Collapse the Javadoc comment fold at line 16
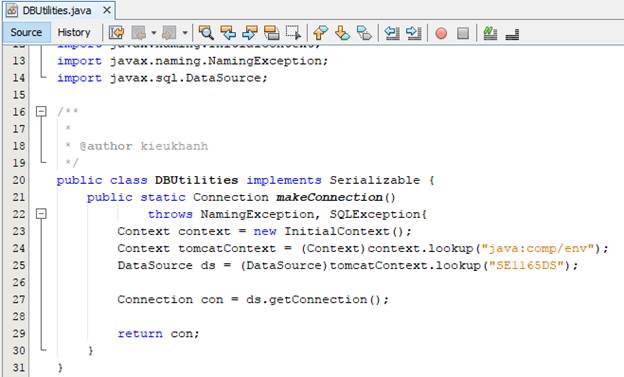This screenshot has width=624, height=377. [41, 111]
